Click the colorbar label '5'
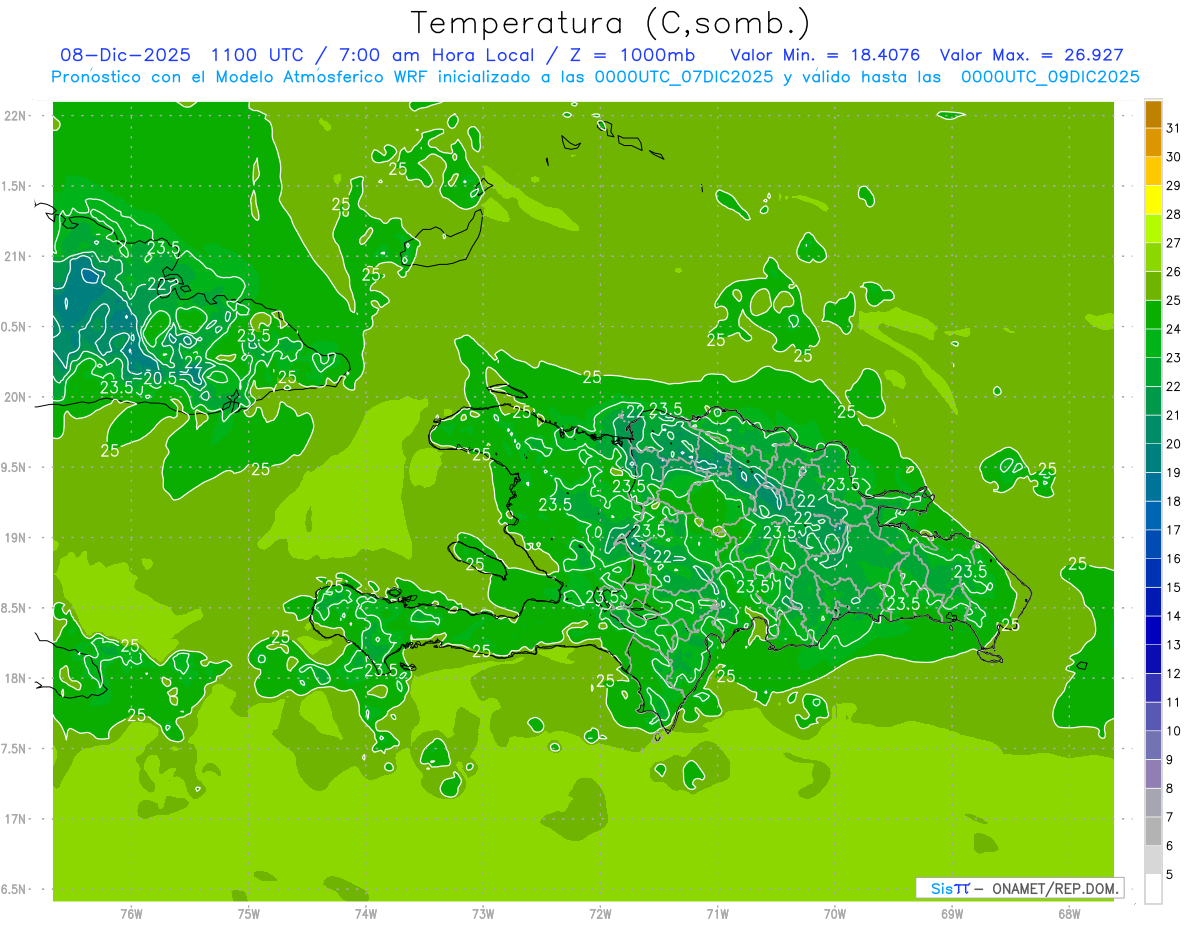Viewport: 1200px width, 927px height. pos(1170,874)
